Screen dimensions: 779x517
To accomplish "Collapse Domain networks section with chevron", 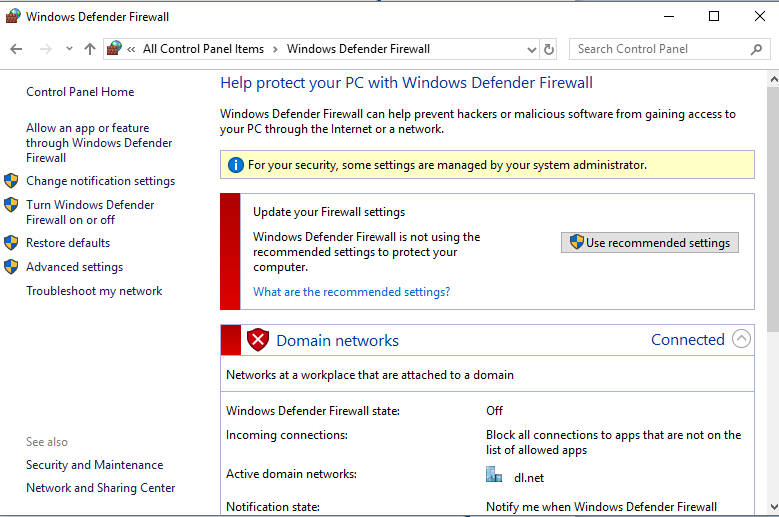I will 741,339.
